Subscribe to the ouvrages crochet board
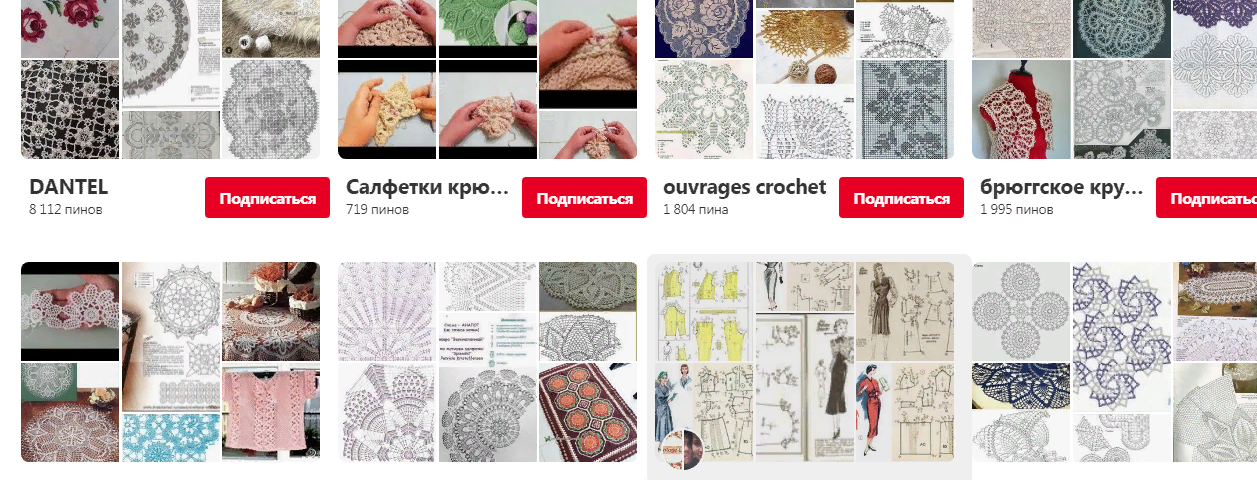Screen dimensions: 1257x480 pos(901,198)
